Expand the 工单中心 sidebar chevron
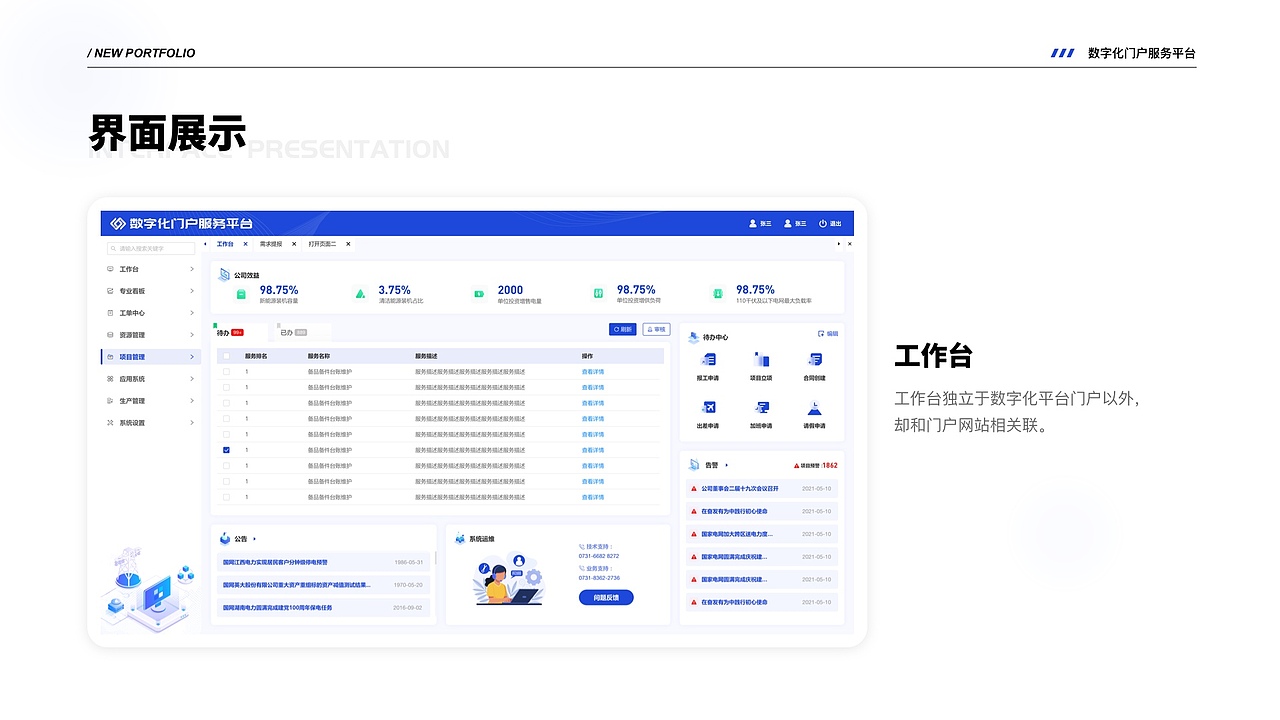This screenshot has width=1280, height=720. (x=192, y=313)
